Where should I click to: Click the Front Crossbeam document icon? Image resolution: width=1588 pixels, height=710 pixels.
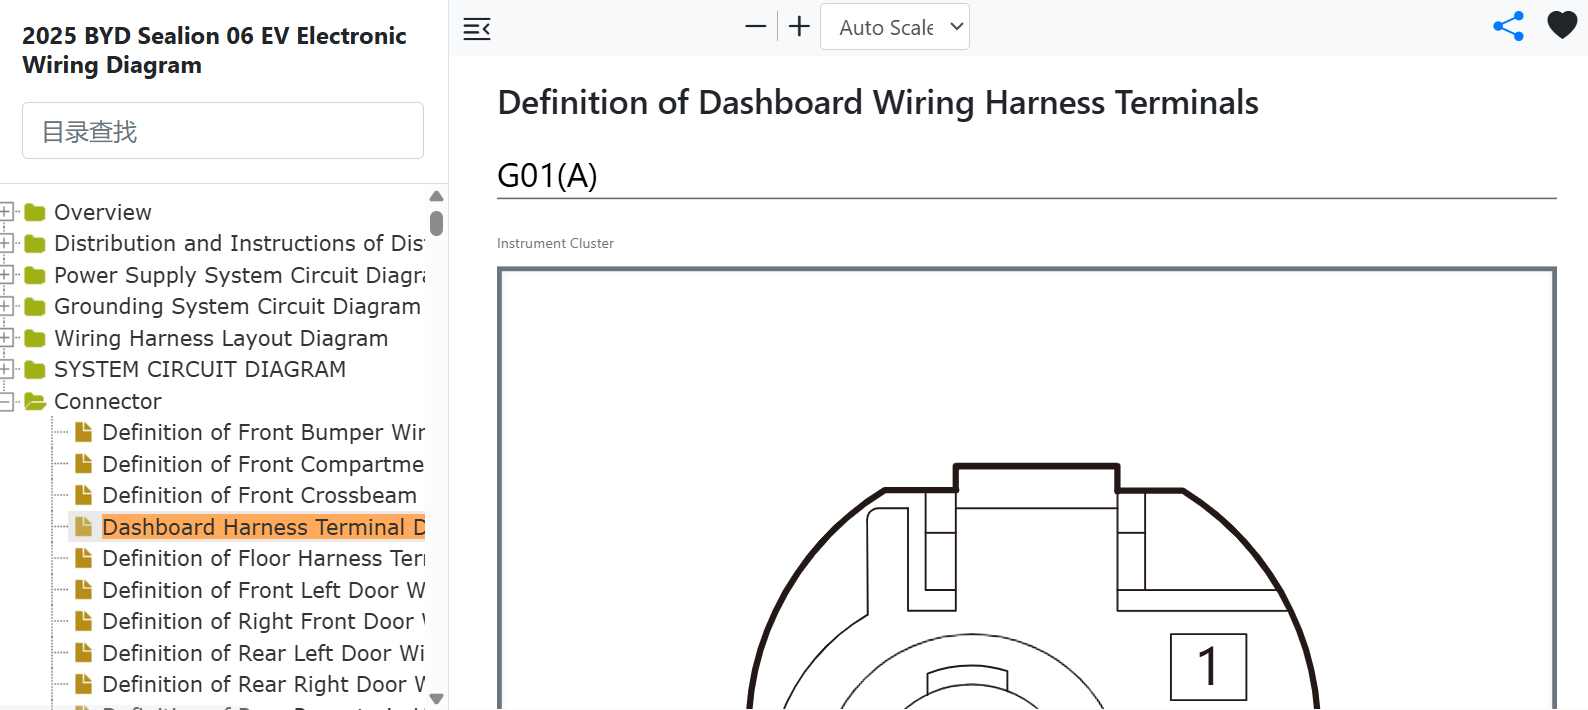(84, 495)
